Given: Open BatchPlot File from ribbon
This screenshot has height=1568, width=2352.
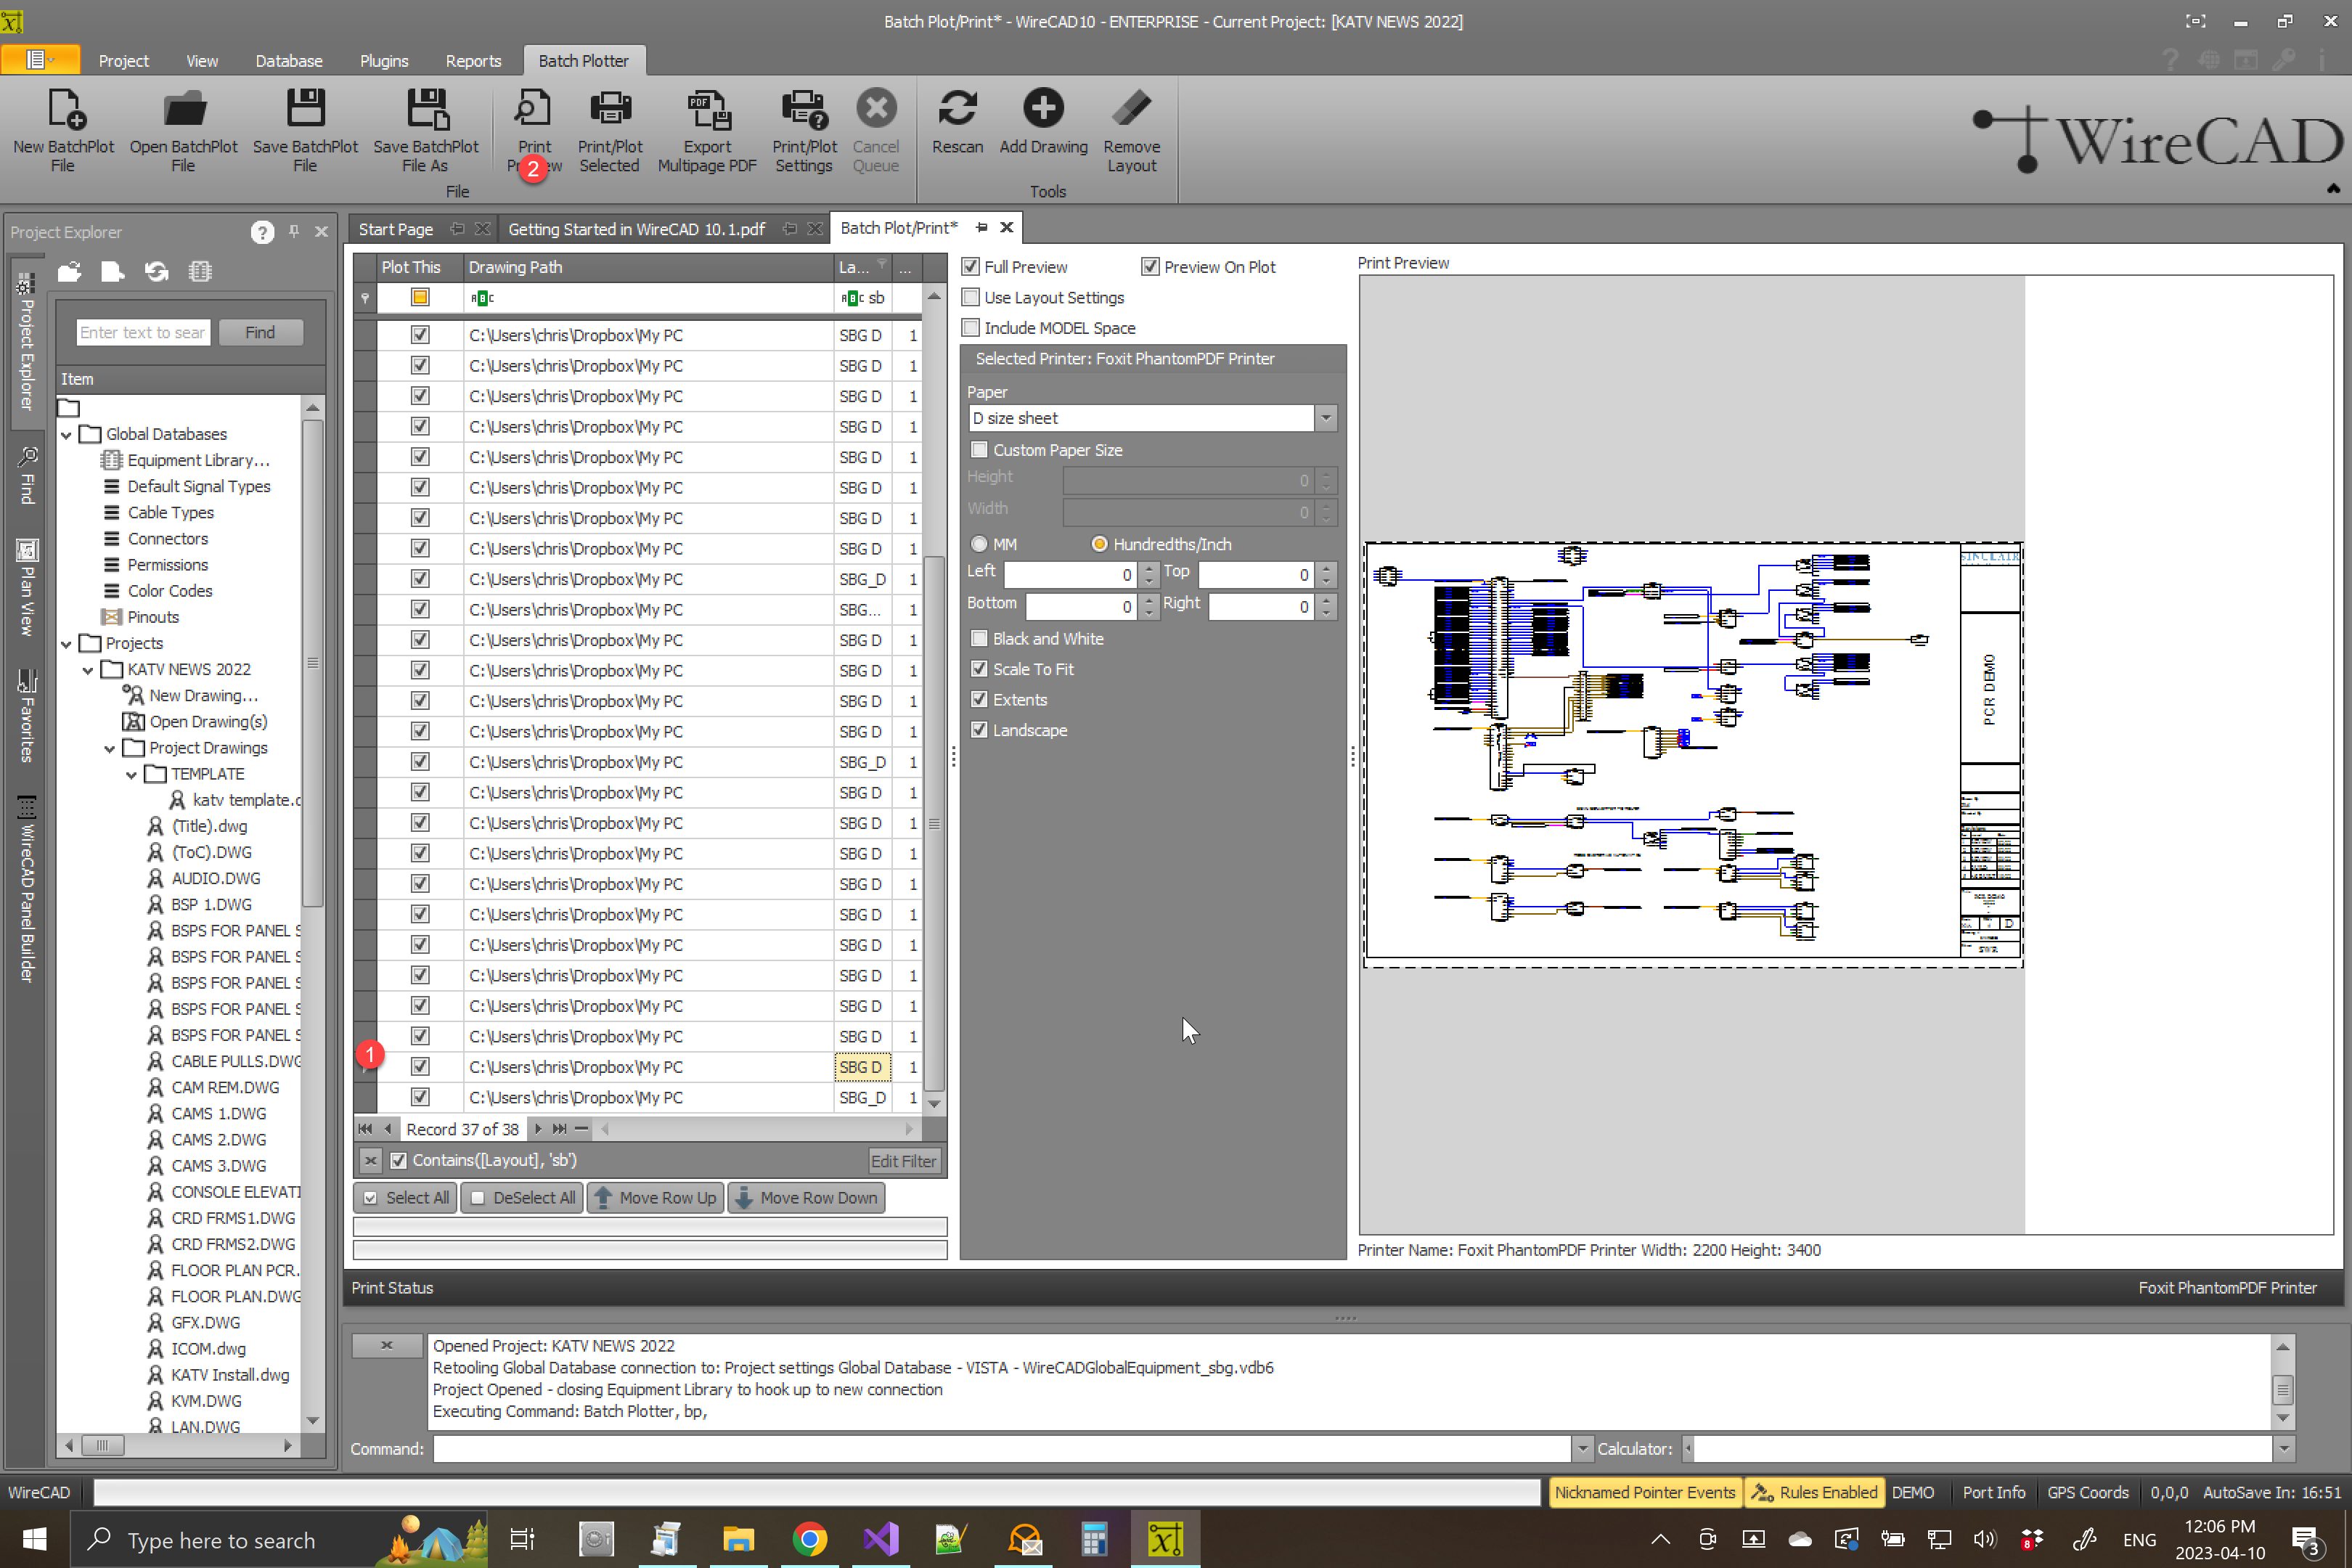Looking at the screenshot, I should pyautogui.click(x=183, y=130).
